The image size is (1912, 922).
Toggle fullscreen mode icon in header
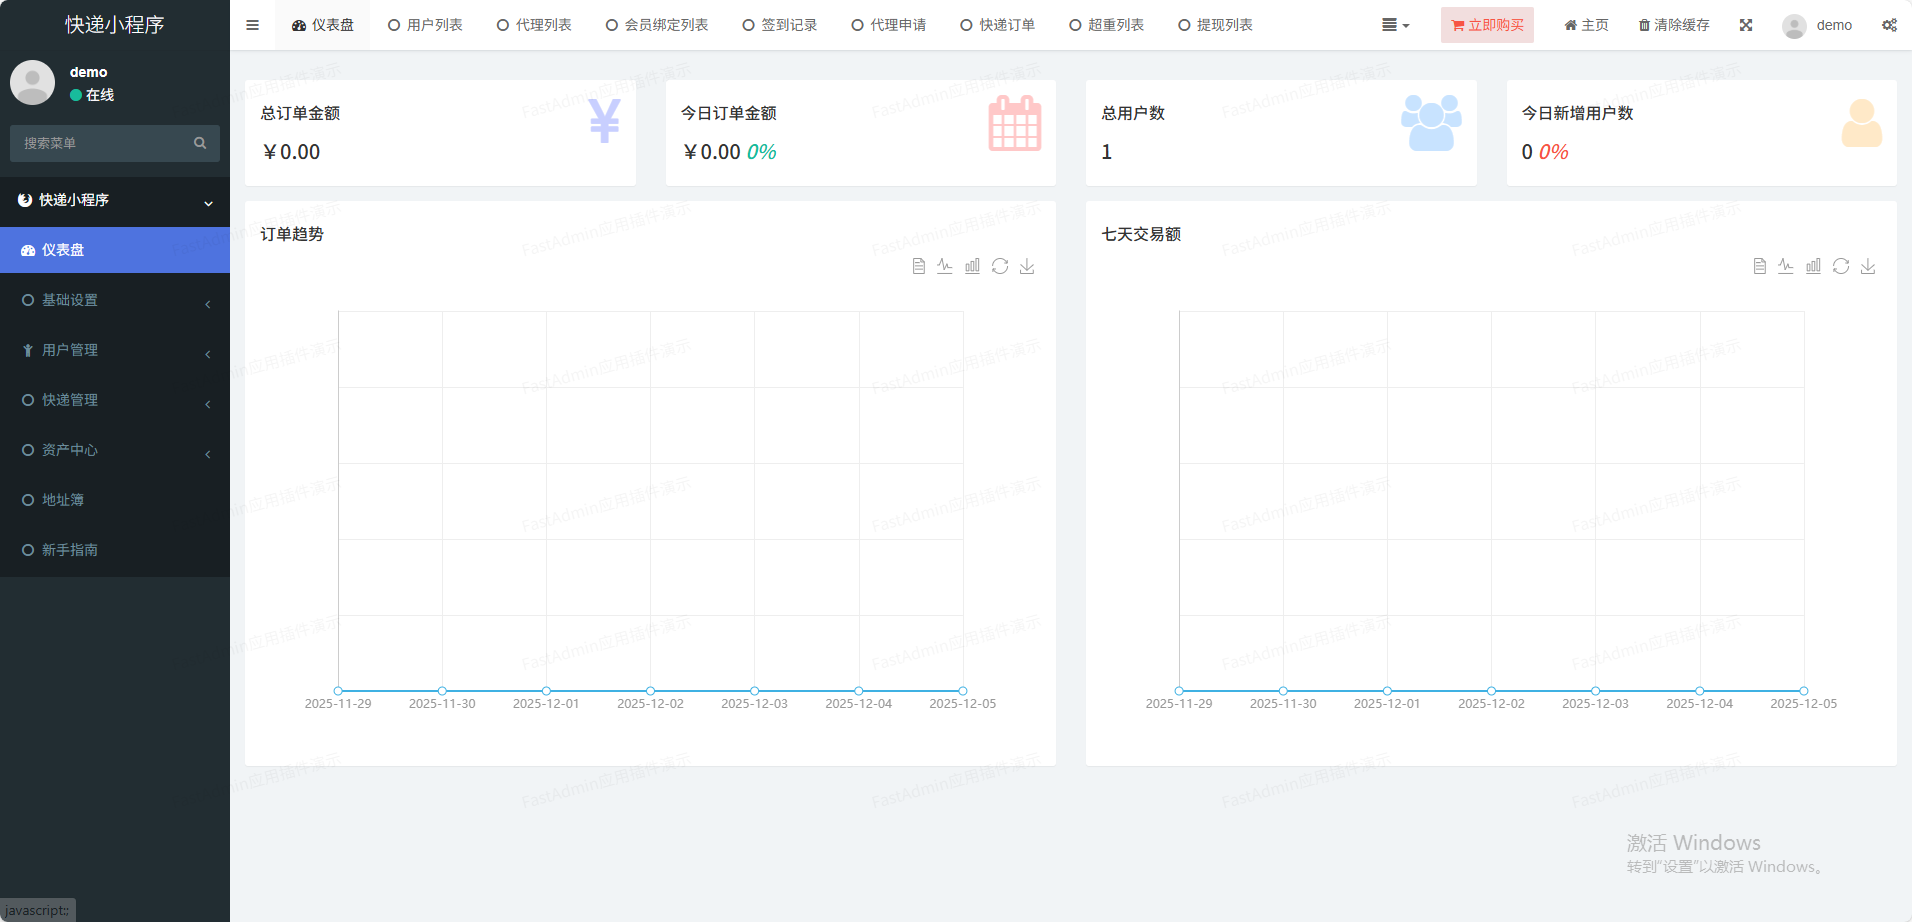(x=1746, y=25)
